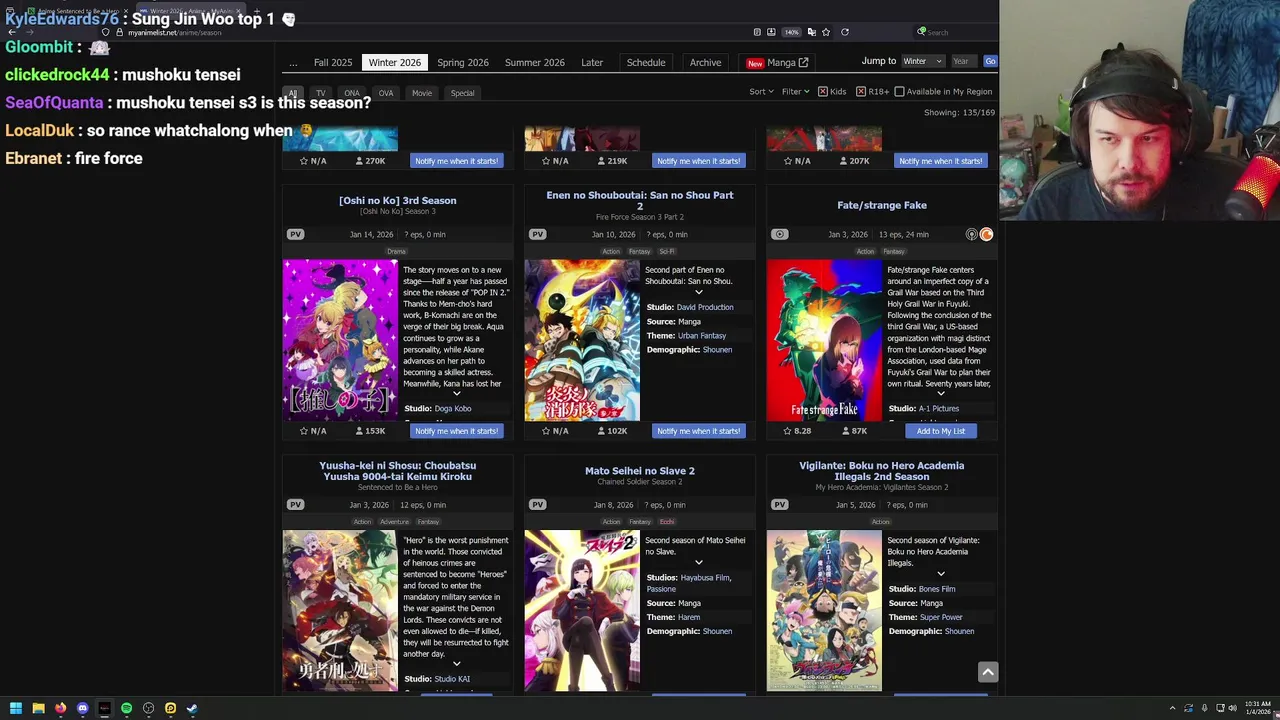Bookmark this page with the star icon
Viewport: 1280px width, 720px height.
825,32
